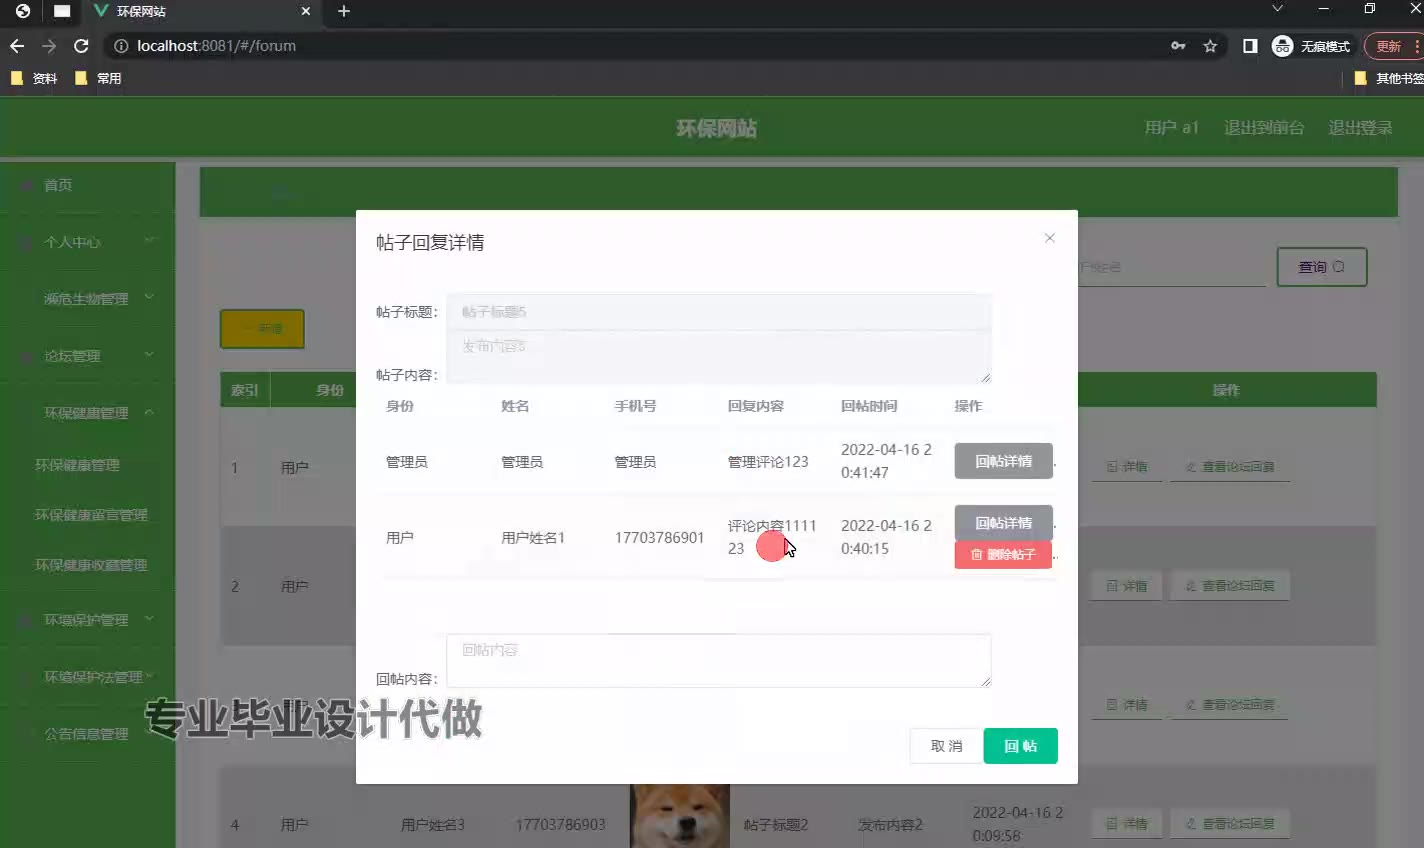Click 退出登录 in the header

pyautogui.click(x=1360, y=128)
